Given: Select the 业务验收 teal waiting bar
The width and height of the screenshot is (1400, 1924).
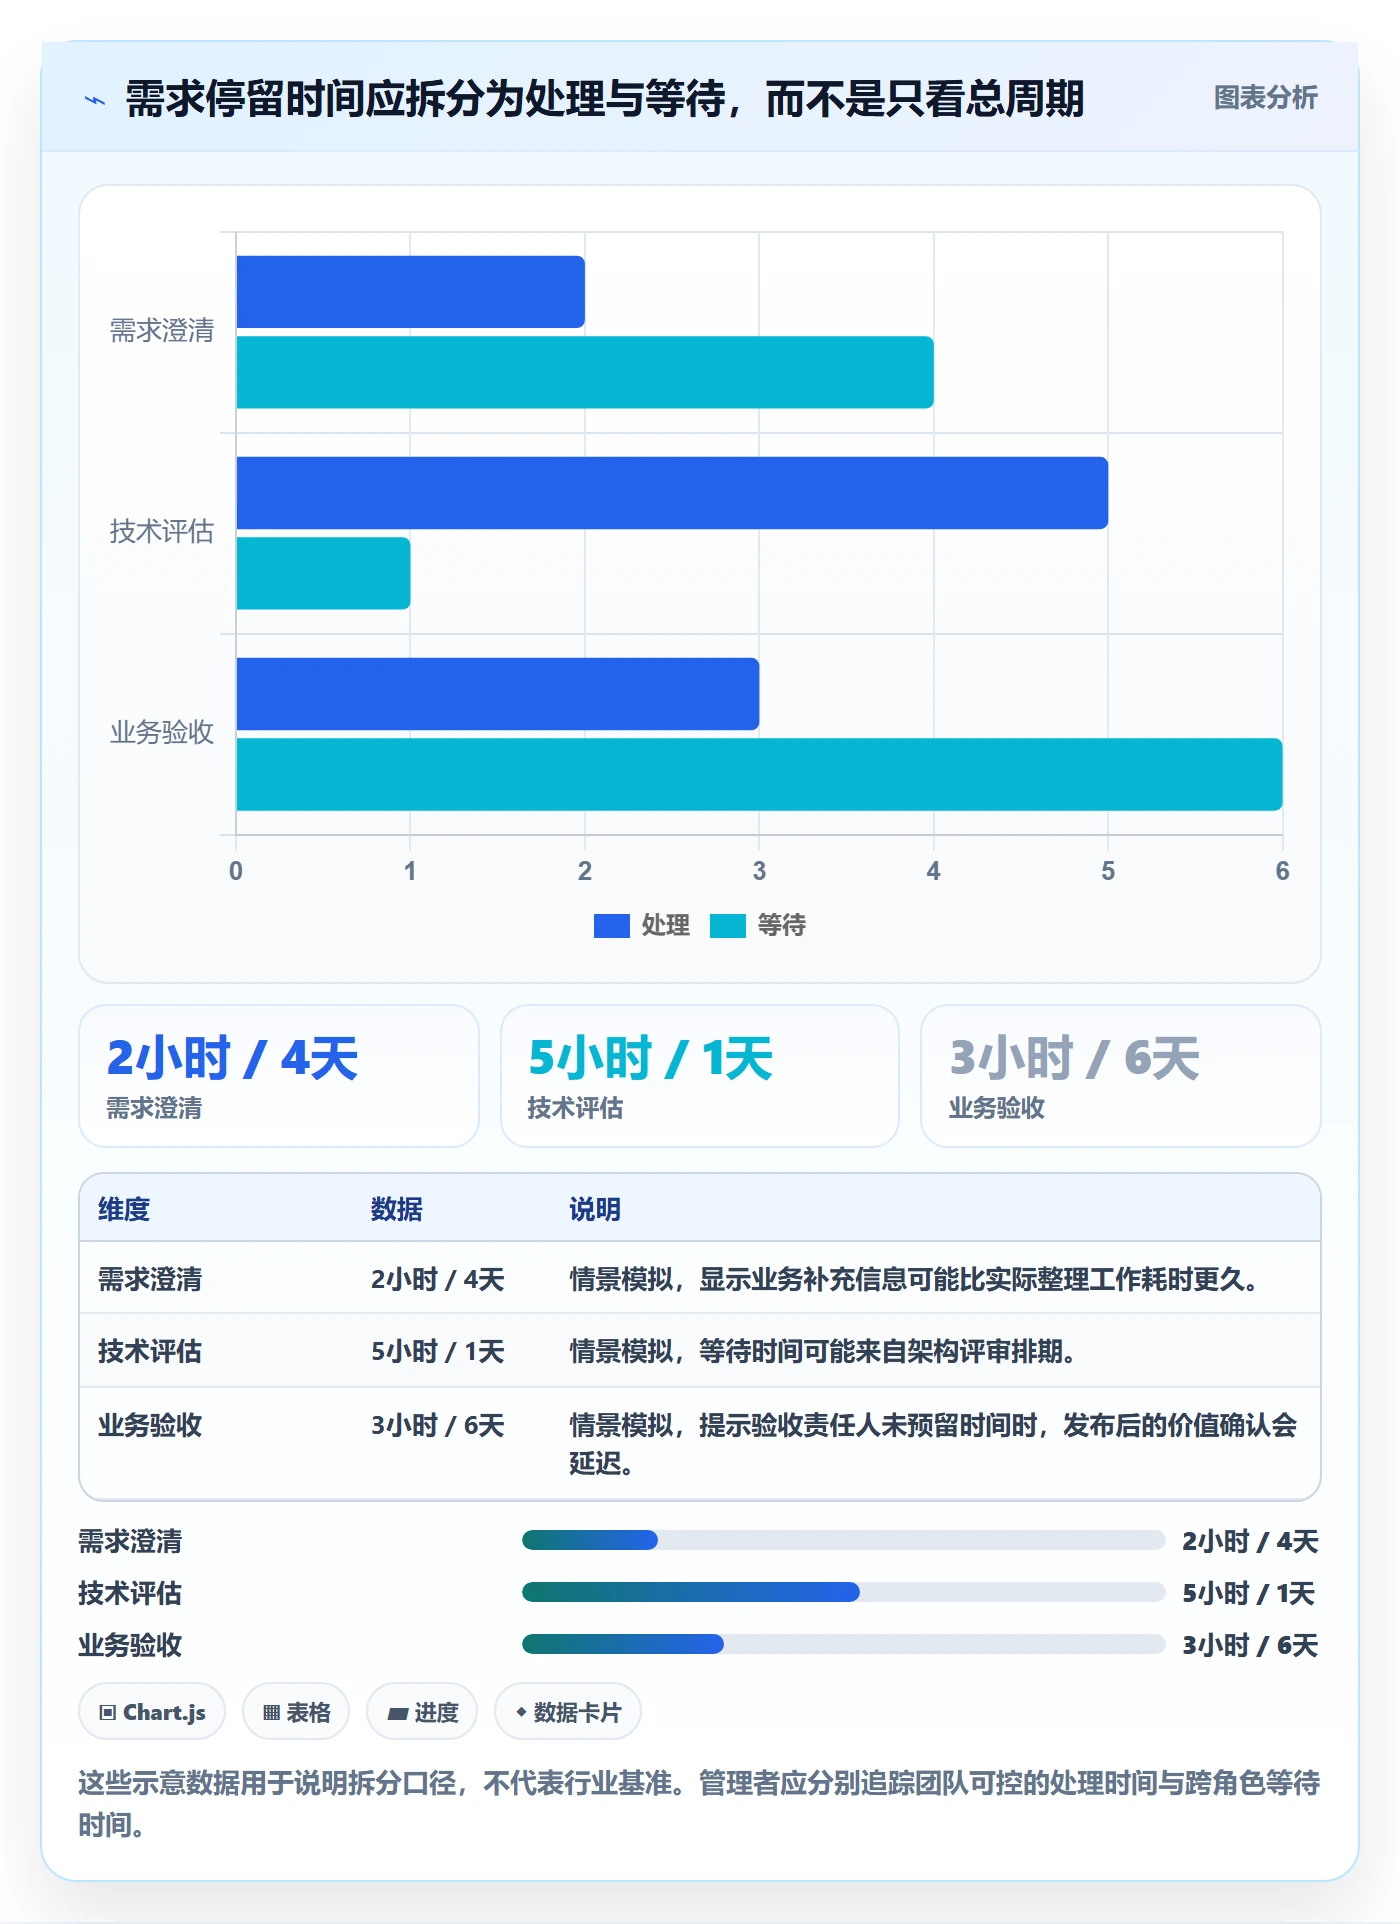Looking at the screenshot, I should 759,774.
